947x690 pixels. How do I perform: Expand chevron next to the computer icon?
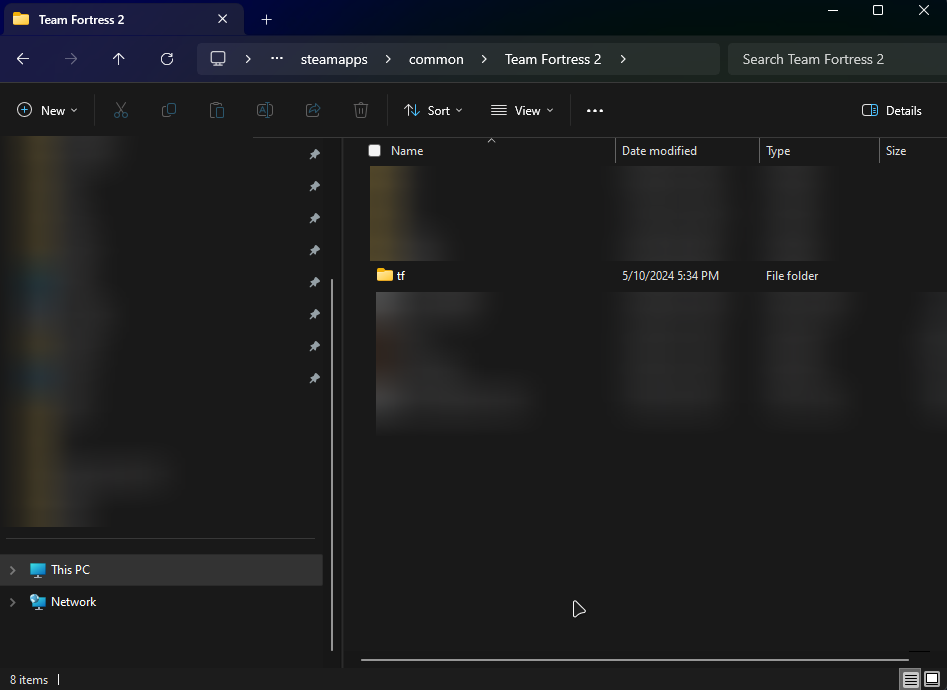pyautogui.click(x=248, y=59)
